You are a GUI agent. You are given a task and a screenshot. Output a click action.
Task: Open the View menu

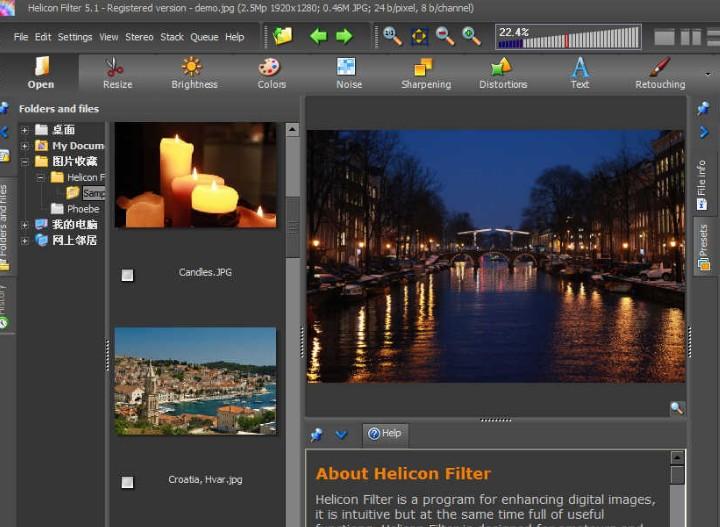[109, 37]
